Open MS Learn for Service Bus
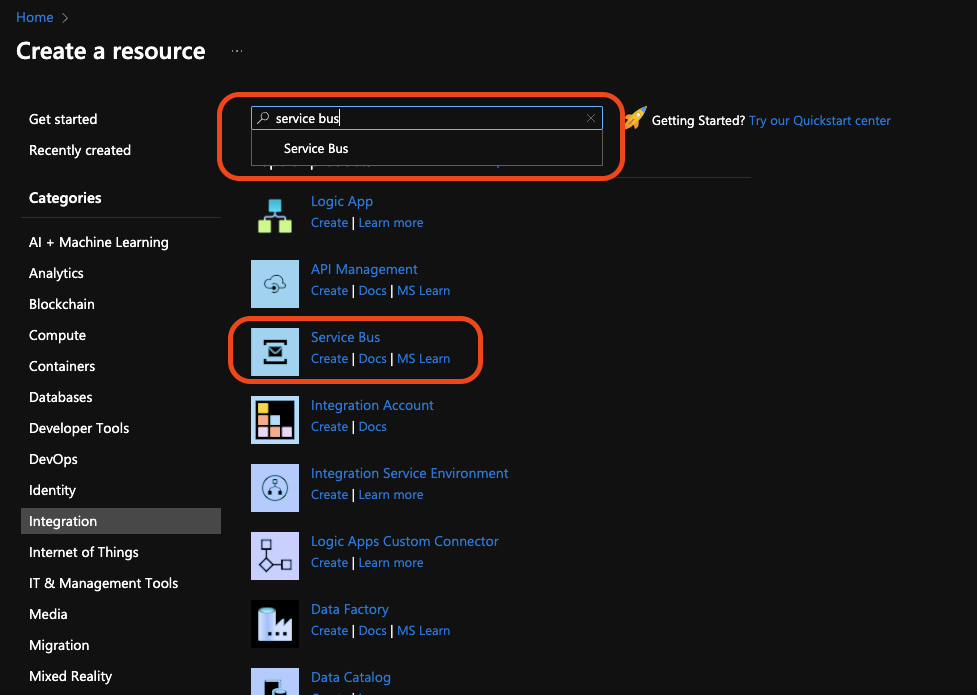 [424, 358]
